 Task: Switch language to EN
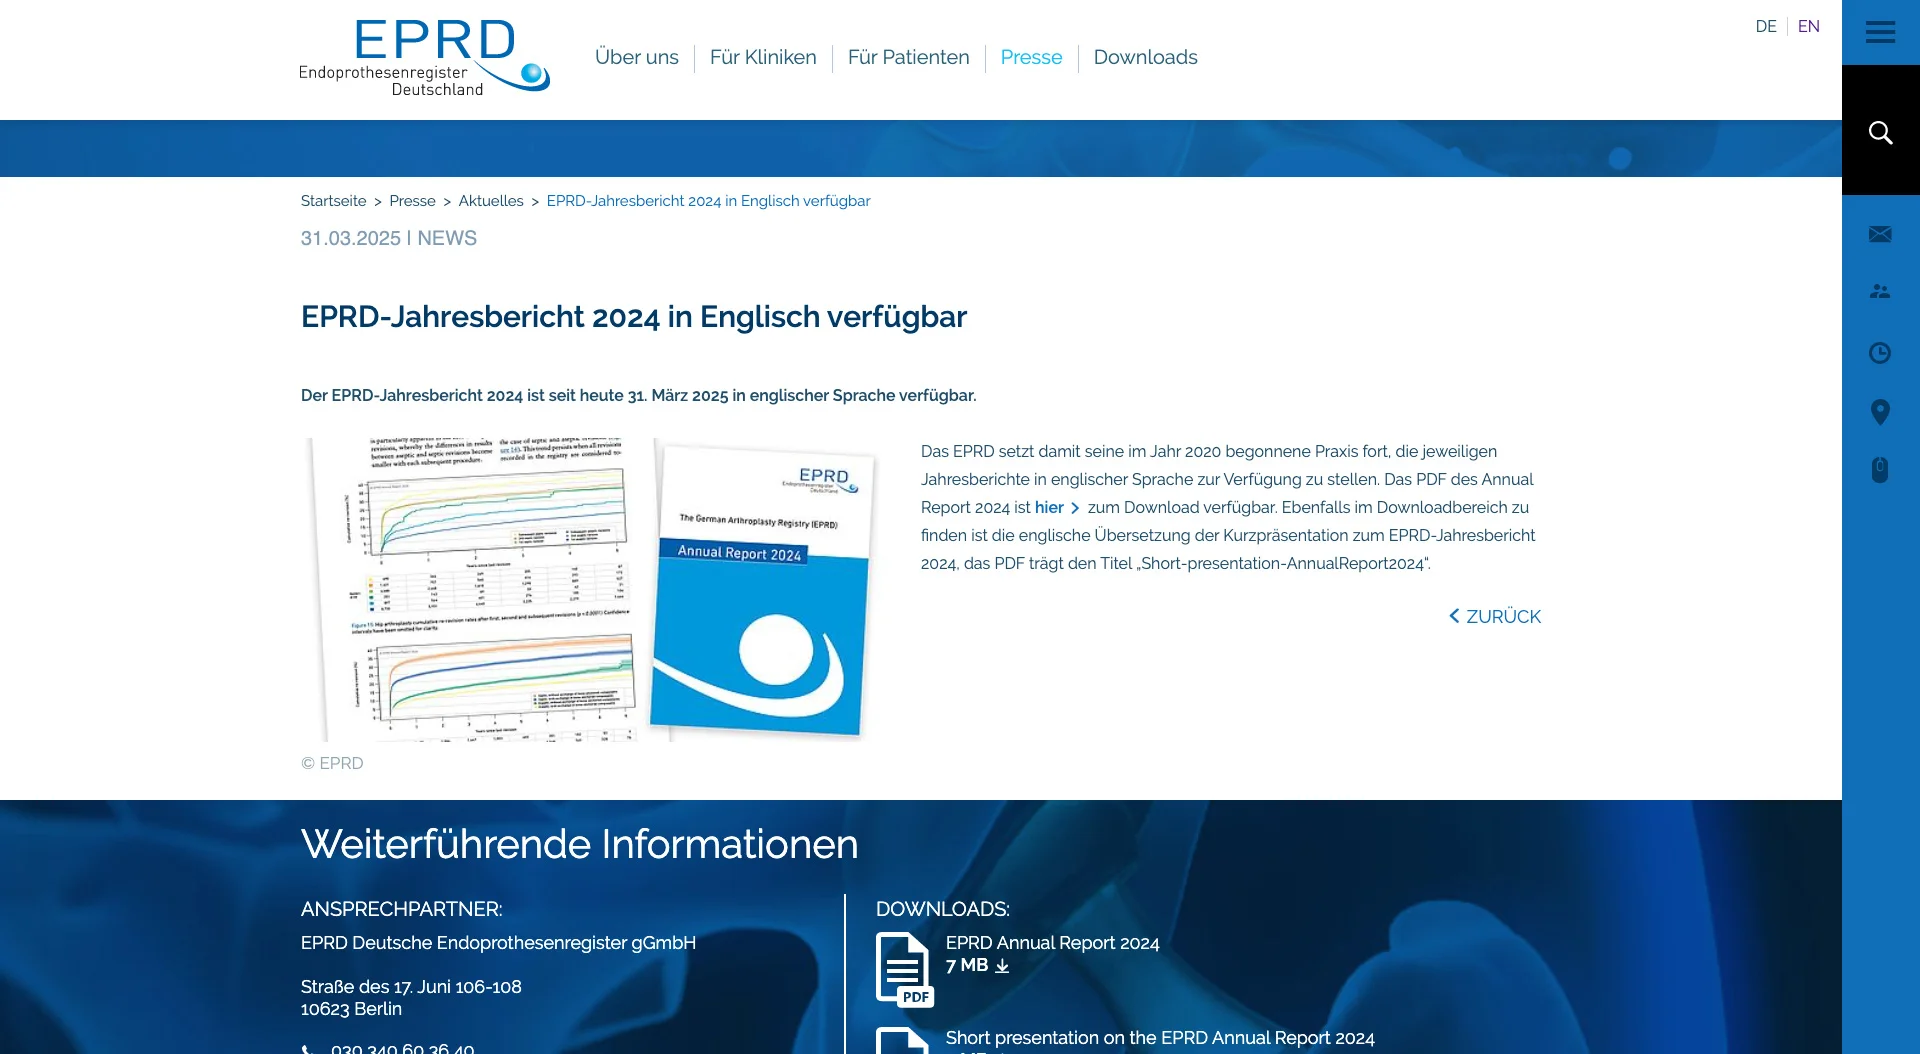coord(1808,27)
